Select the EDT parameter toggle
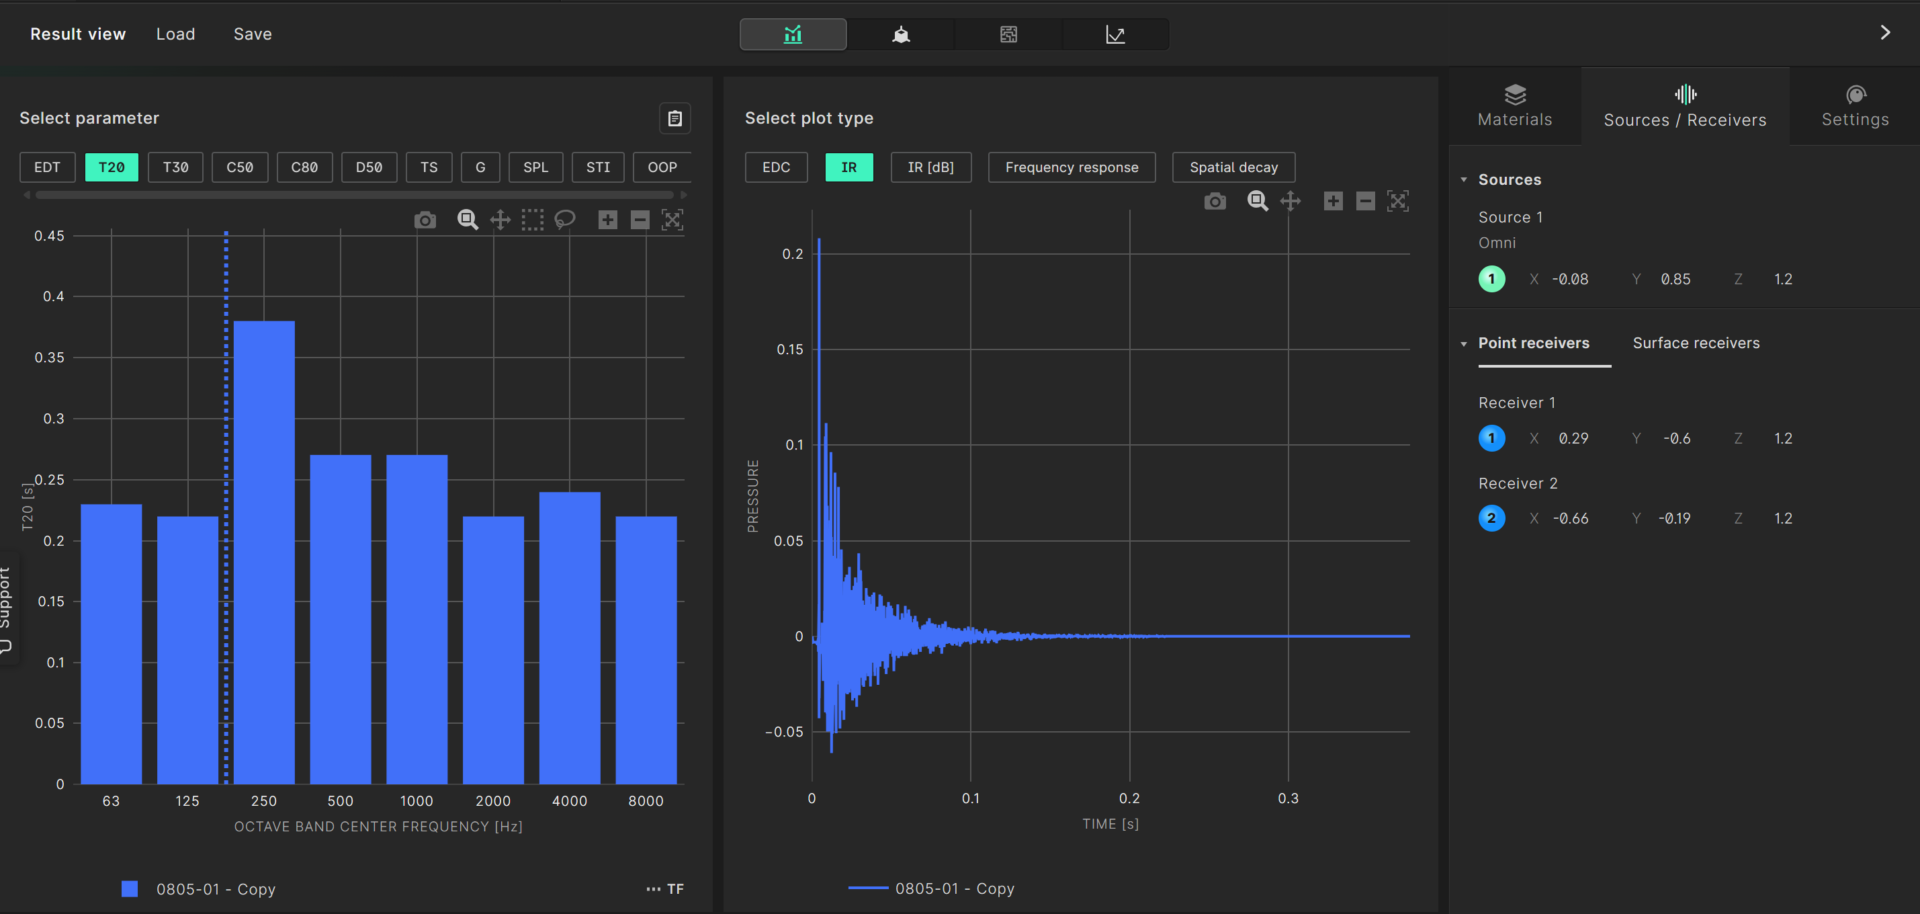The image size is (1920, 914). click(x=47, y=167)
